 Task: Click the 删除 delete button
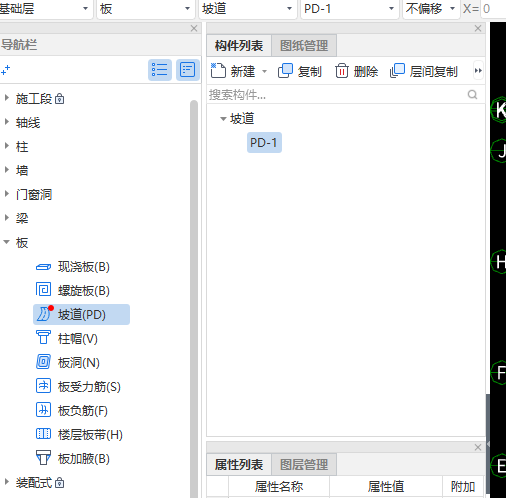(356, 71)
